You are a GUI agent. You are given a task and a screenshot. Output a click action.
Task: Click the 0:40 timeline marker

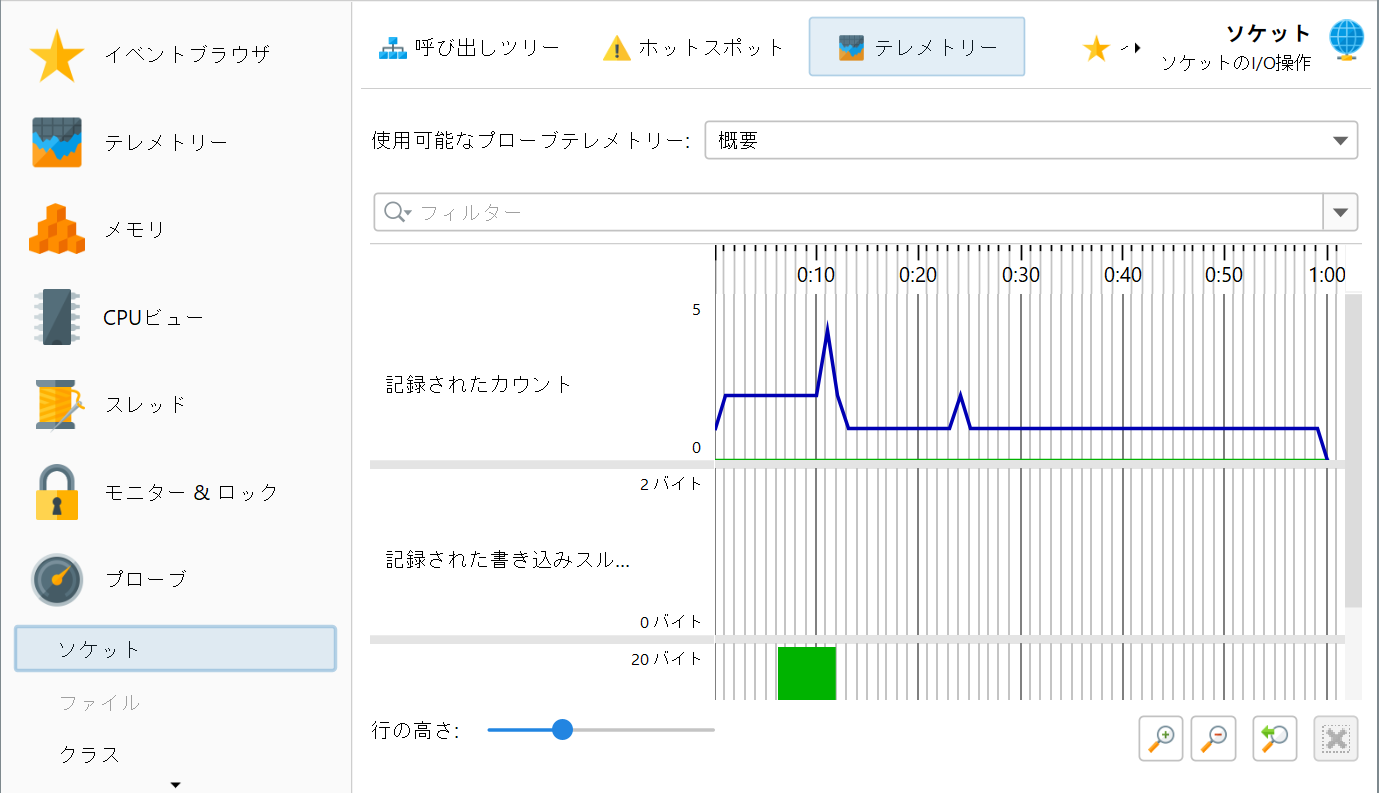click(x=1123, y=275)
